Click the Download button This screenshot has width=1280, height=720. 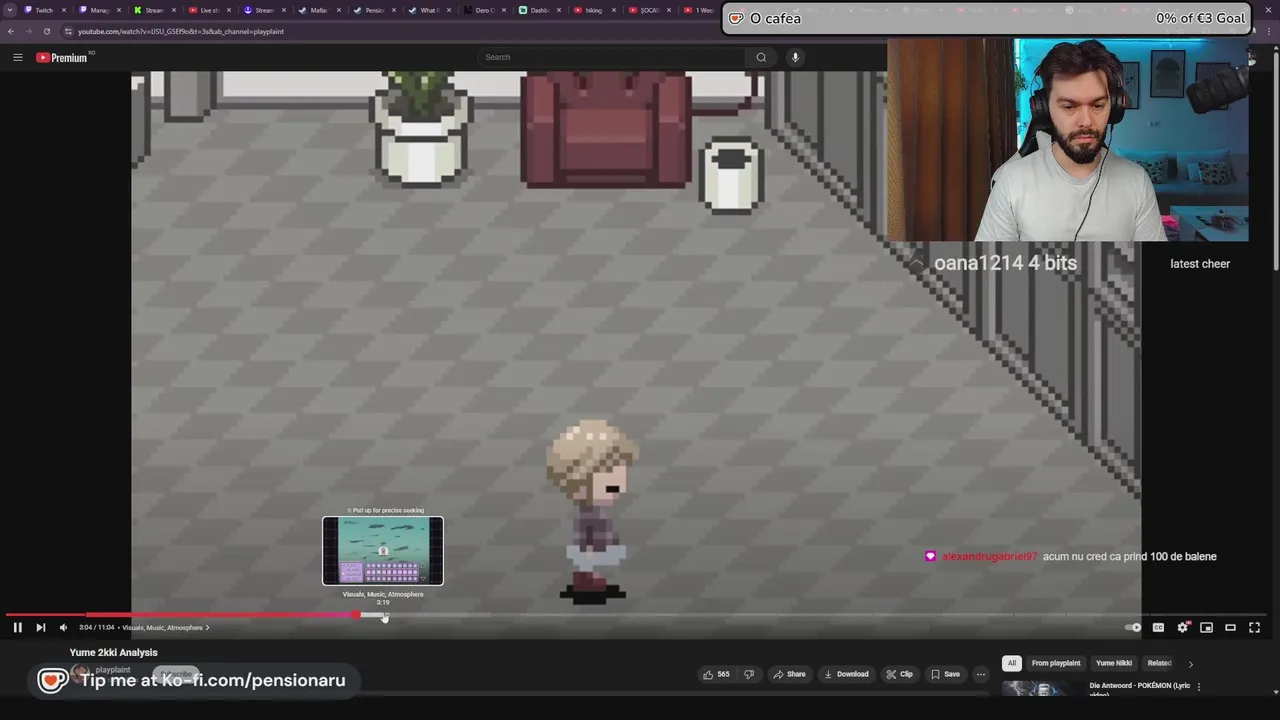(x=846, y=674)
